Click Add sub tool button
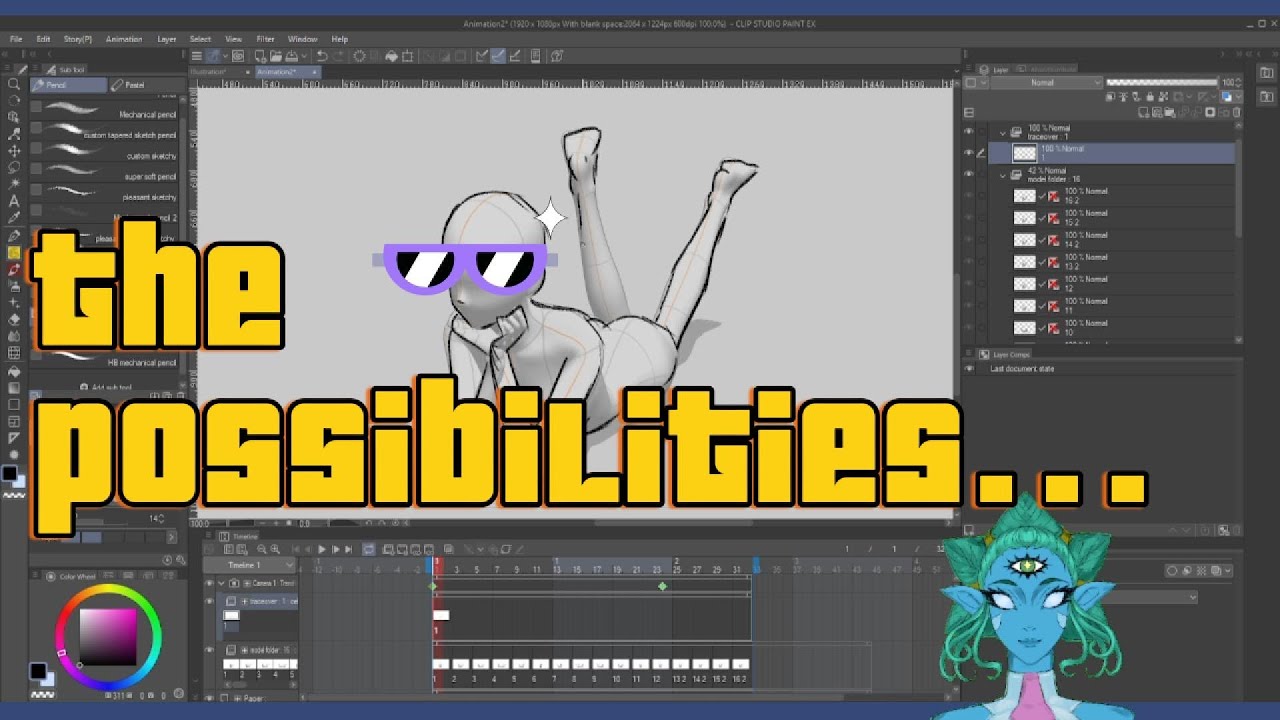1280x720 pixels. 105,387
